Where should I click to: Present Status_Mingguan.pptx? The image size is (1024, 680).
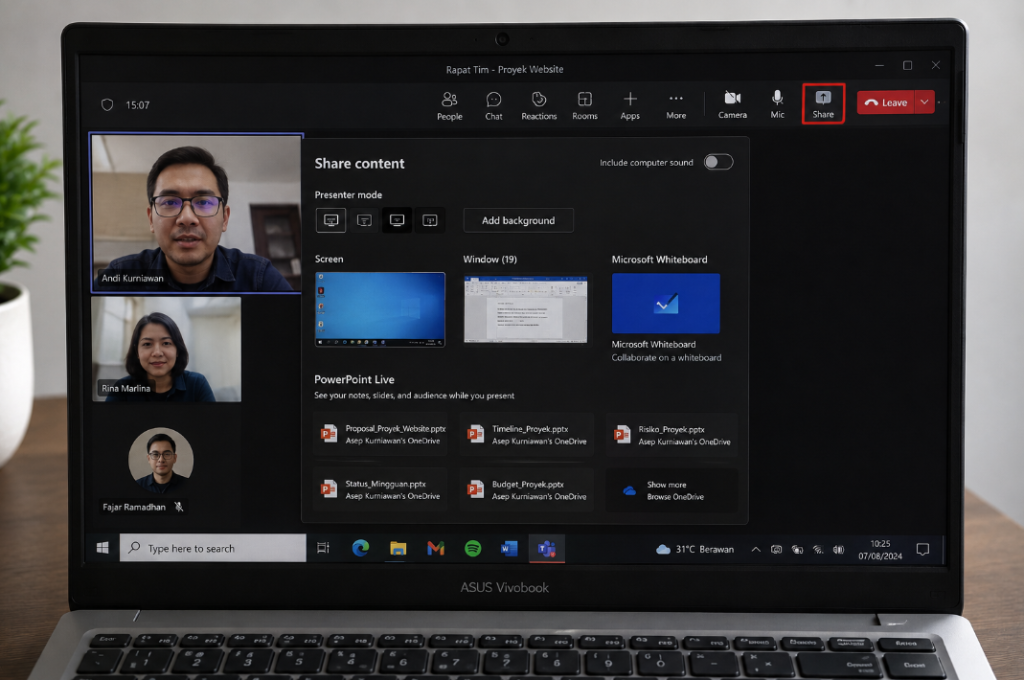(381, 490)
